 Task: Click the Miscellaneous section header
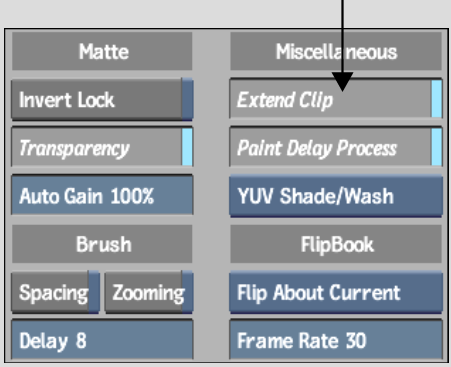click(x=336, y=51)
